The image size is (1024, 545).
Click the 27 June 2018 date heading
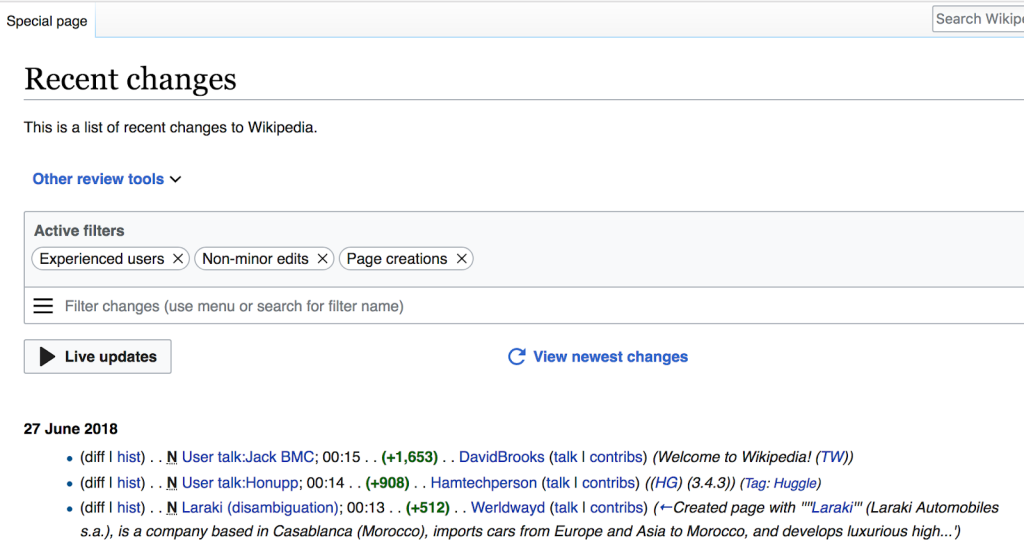coord(71,429)
